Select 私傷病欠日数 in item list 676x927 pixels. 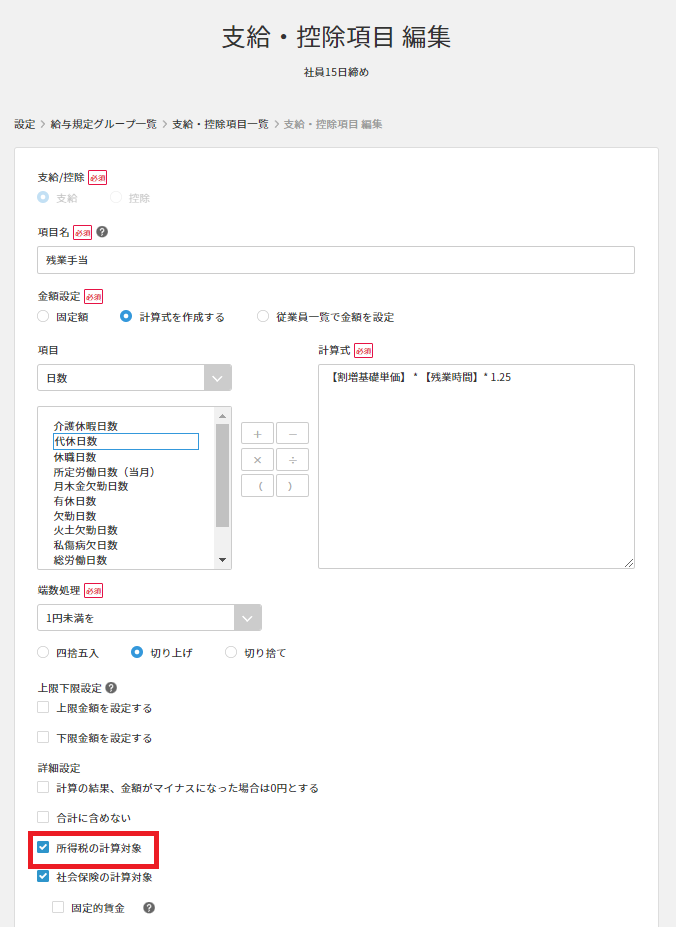tap(86, 545)
